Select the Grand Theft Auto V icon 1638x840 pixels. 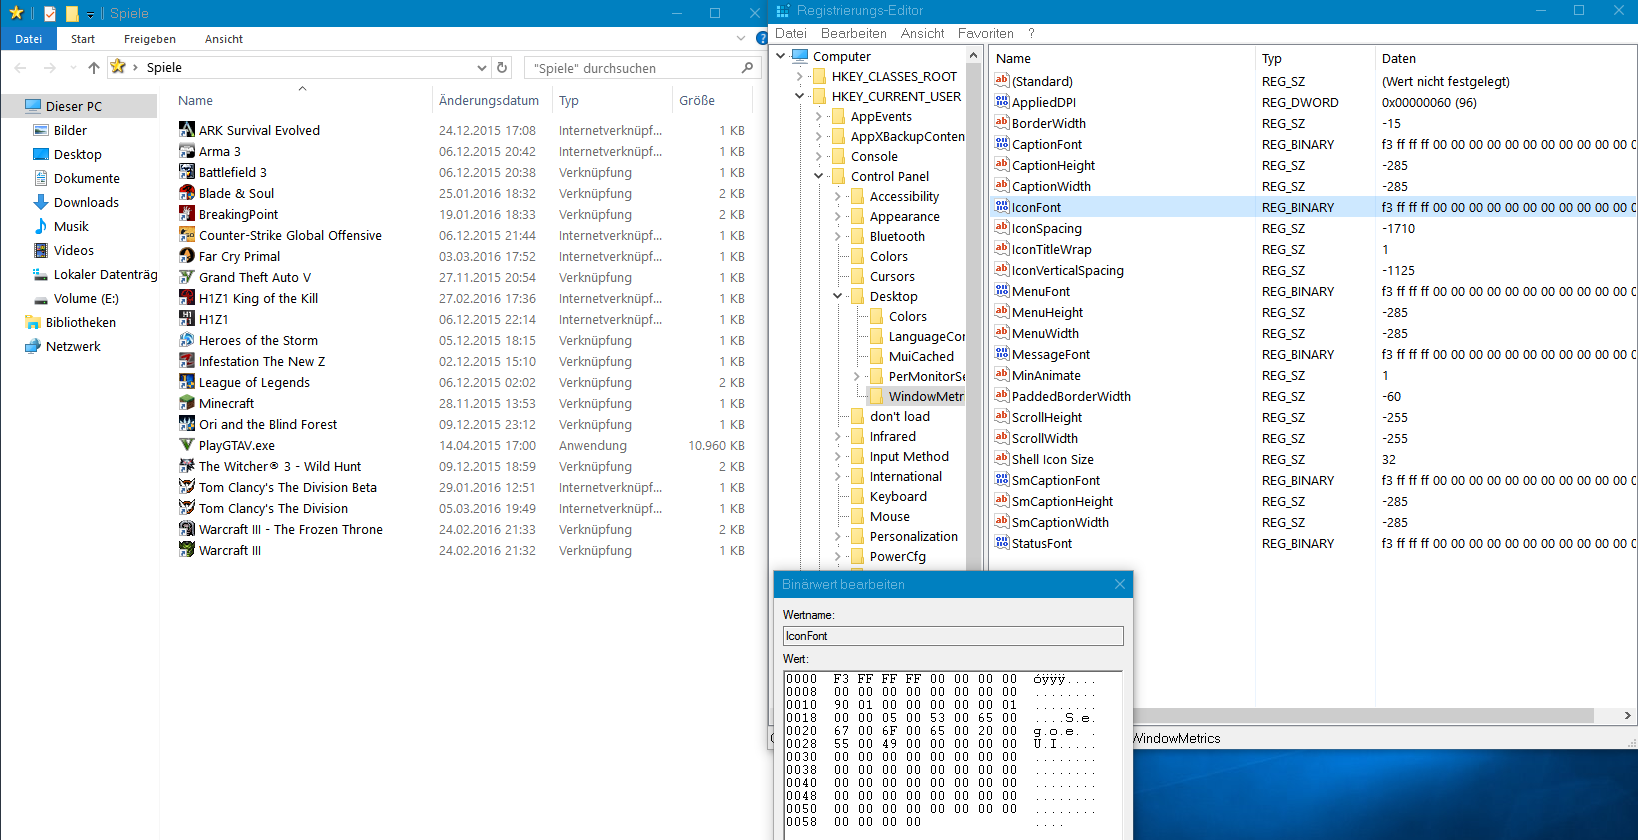(x=187, y=276)
